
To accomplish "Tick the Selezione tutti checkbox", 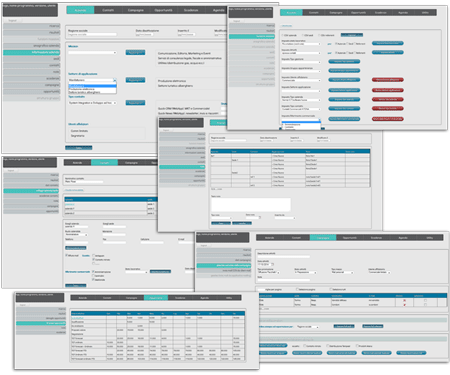I will point(331,289).
